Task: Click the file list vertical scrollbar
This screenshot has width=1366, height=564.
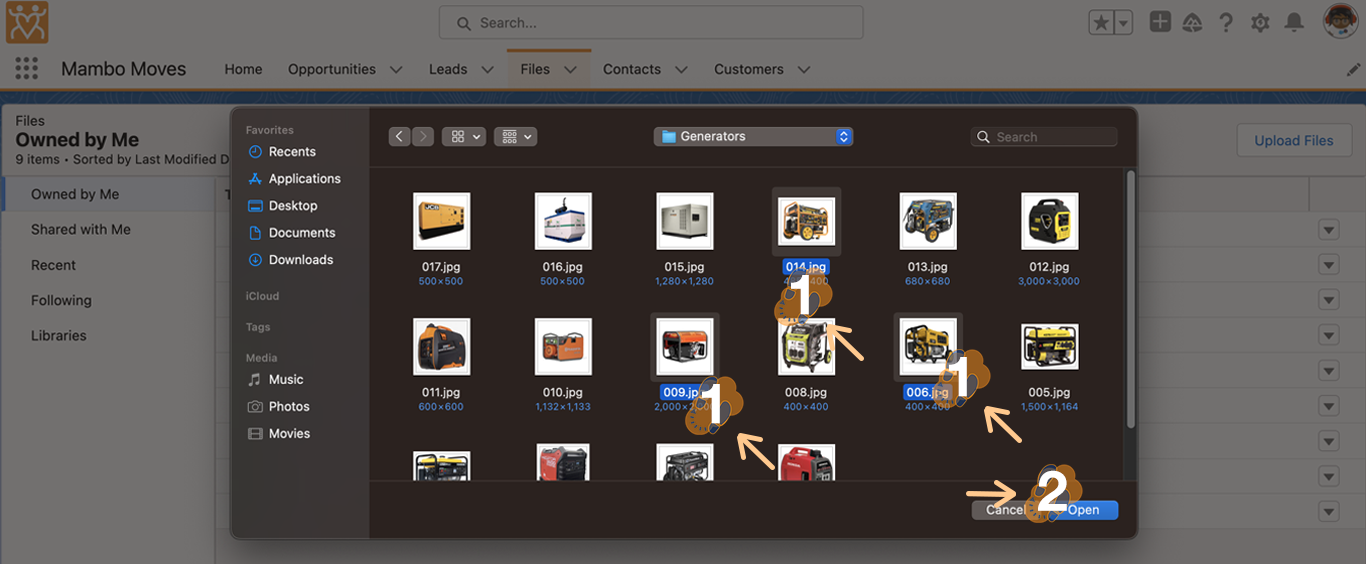Action: pos(1131,300)
